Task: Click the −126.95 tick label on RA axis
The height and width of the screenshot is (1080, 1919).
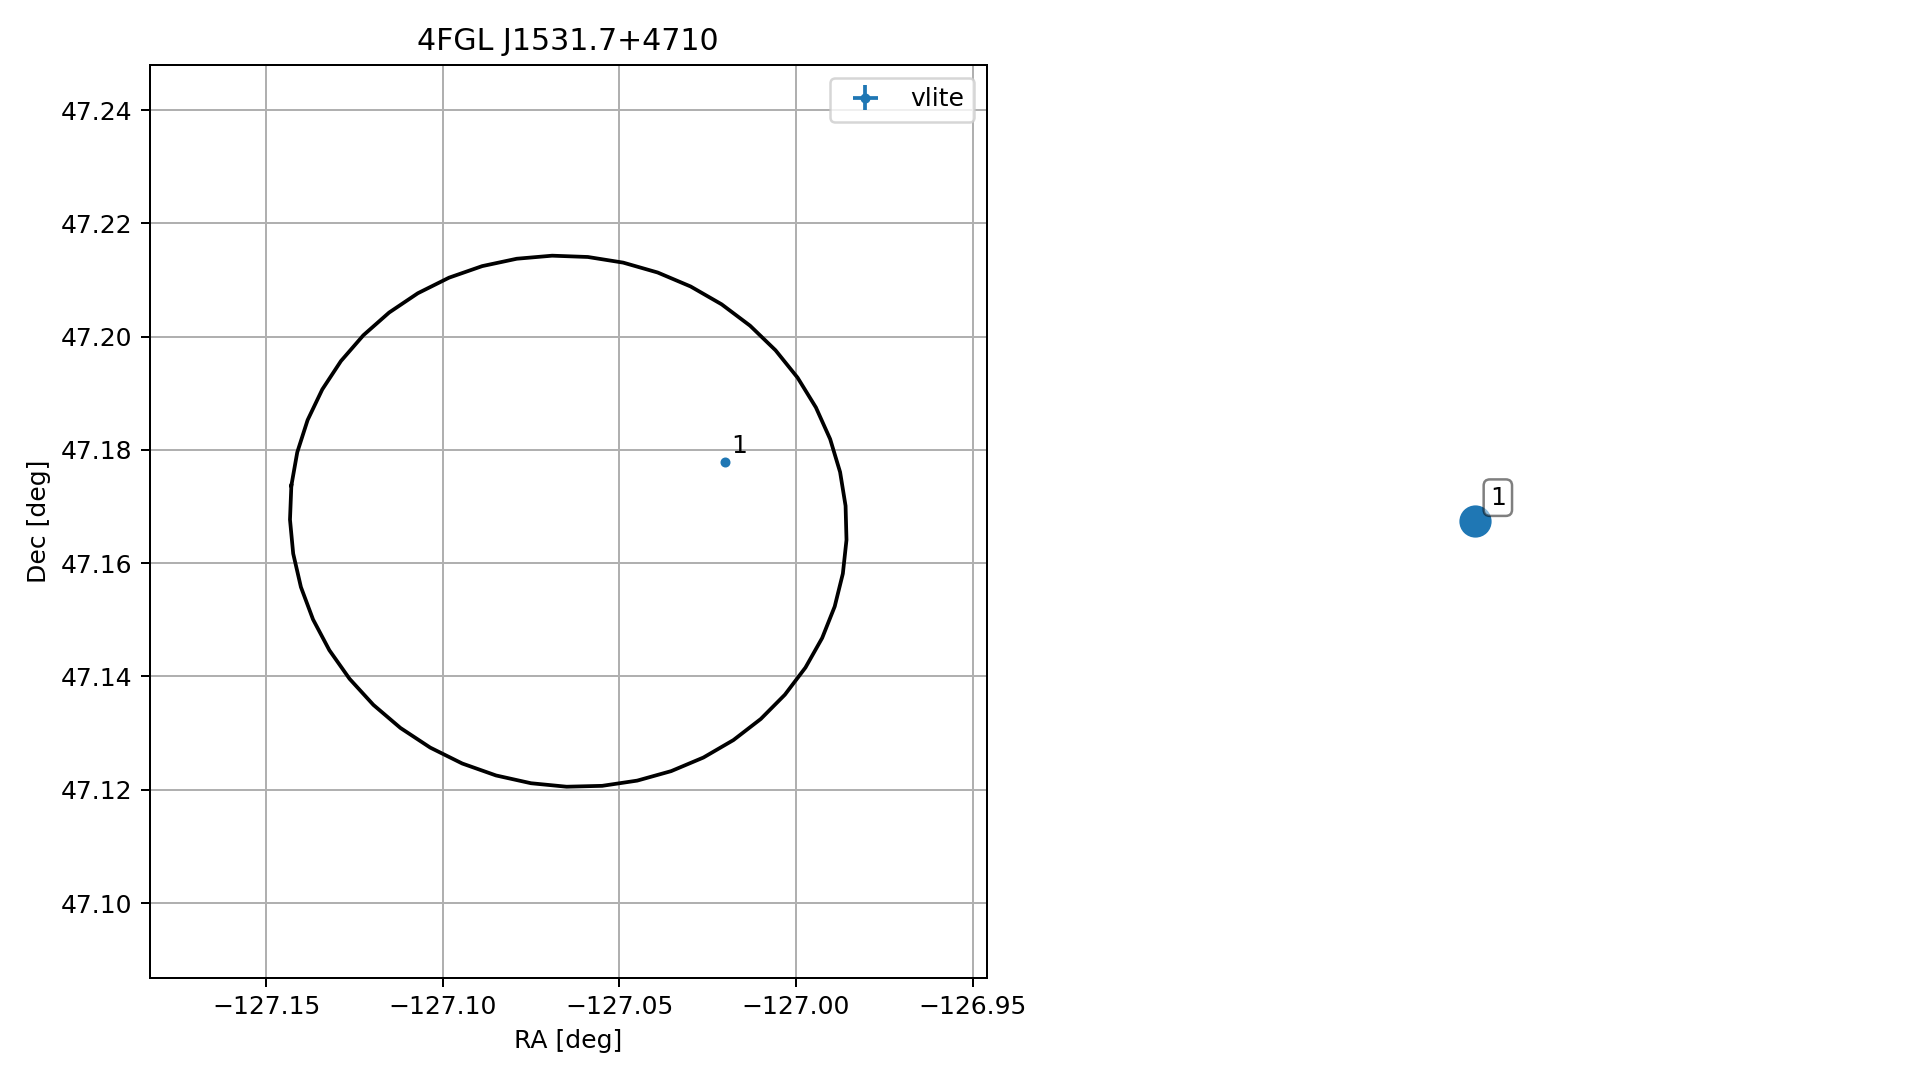Action: click(x=973, y=1006)
